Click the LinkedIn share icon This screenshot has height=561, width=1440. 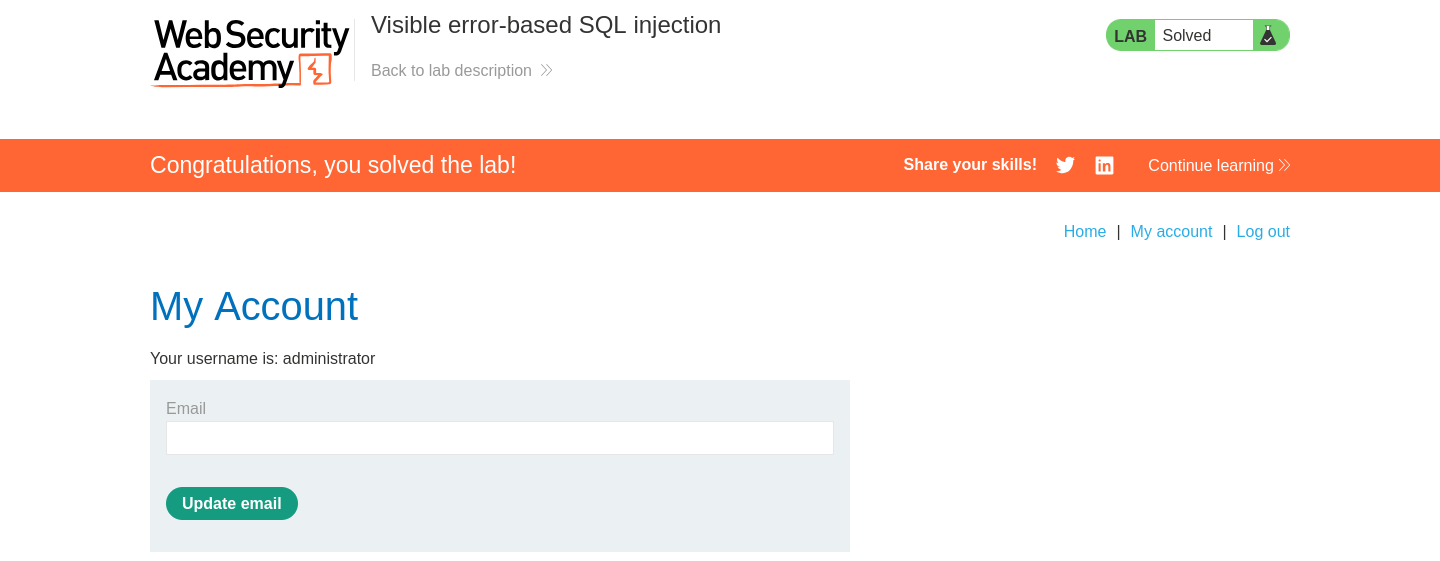click(x=1104, y=165)
